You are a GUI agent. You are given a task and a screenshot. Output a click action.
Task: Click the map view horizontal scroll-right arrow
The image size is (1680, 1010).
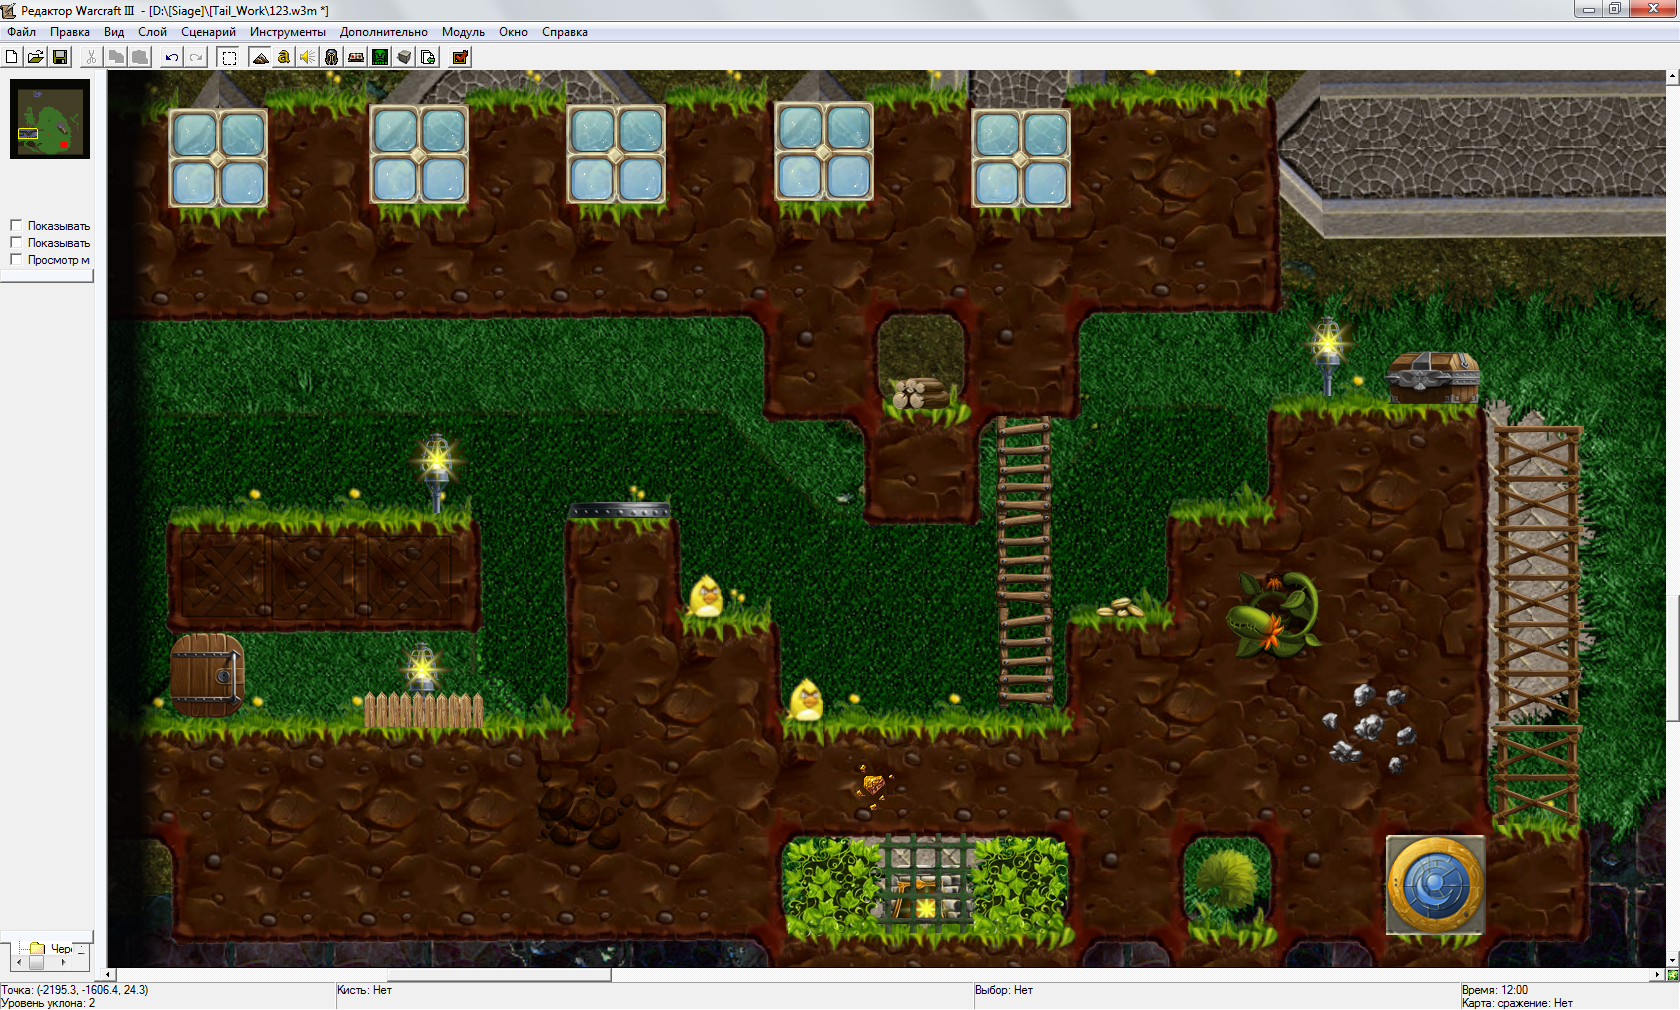pyautogui.click(x=1659, y=974)
